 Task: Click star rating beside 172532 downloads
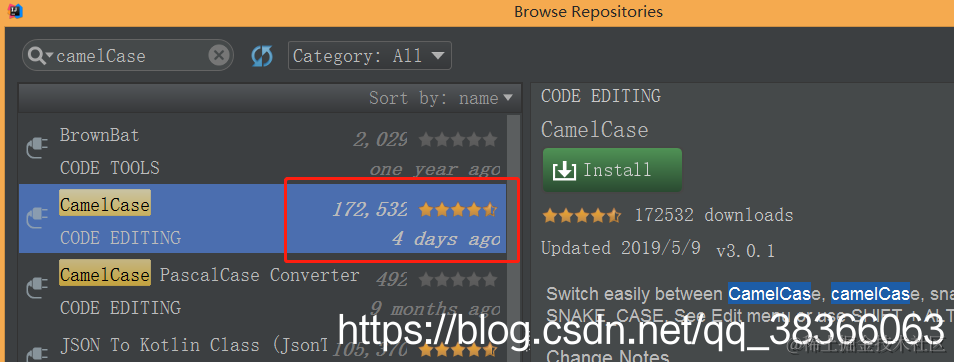coord(582,215)
